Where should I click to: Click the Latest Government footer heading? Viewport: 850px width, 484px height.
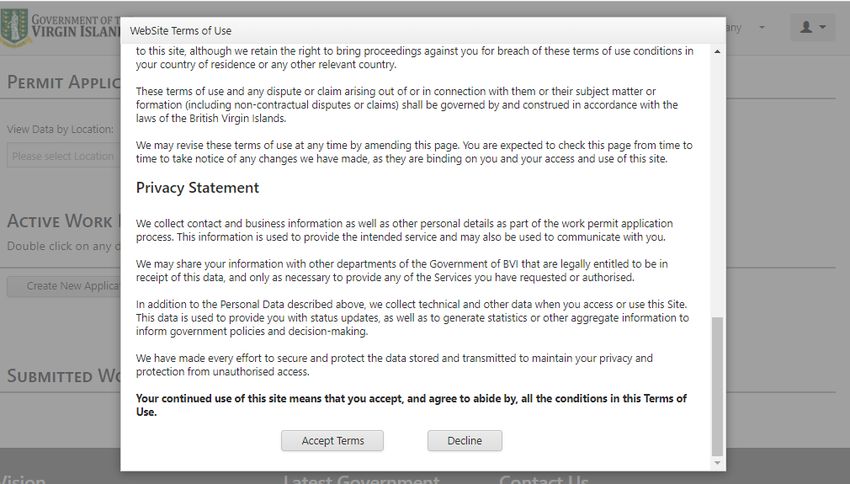[x=361, y=479]
